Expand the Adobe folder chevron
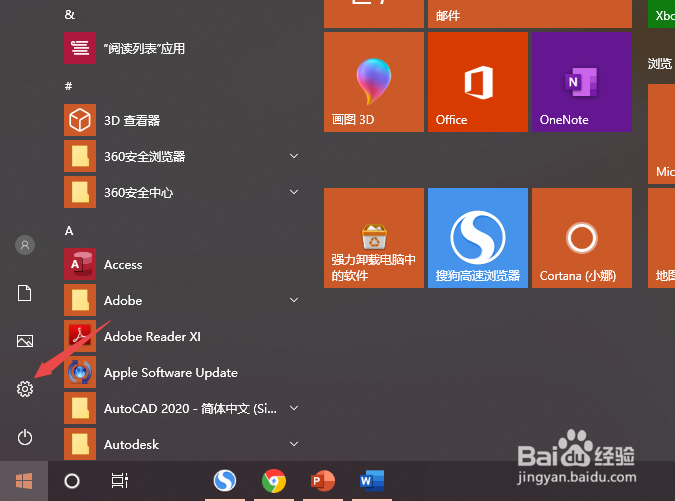This screenshot has width=675, height=501. click(294, 300)
